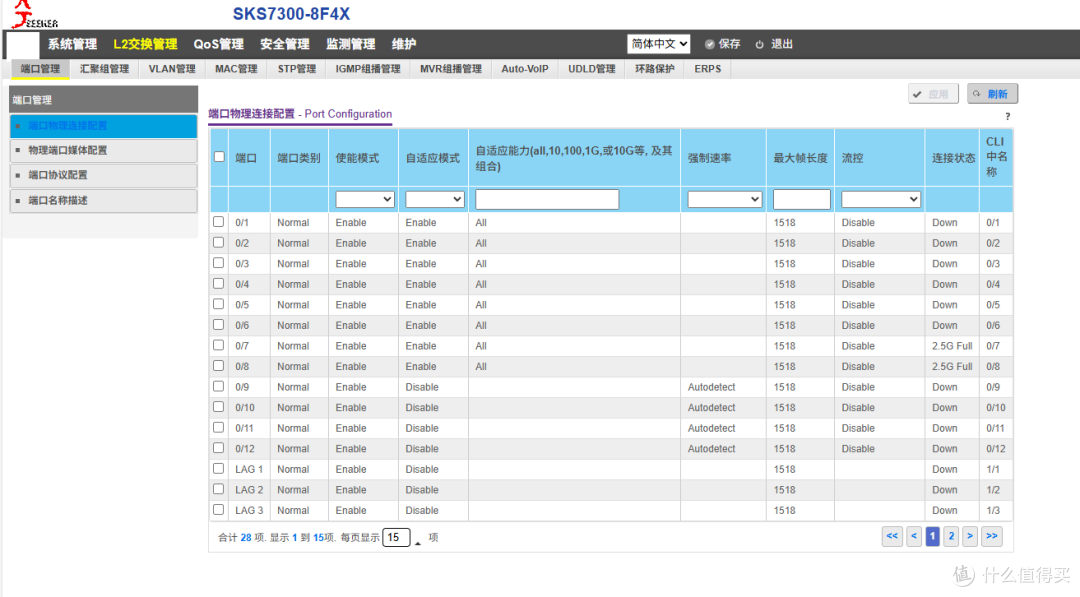Click the 最大帧长度 filter input field
This screenshot has width=1080, height=597.
[x=801, y=199]
